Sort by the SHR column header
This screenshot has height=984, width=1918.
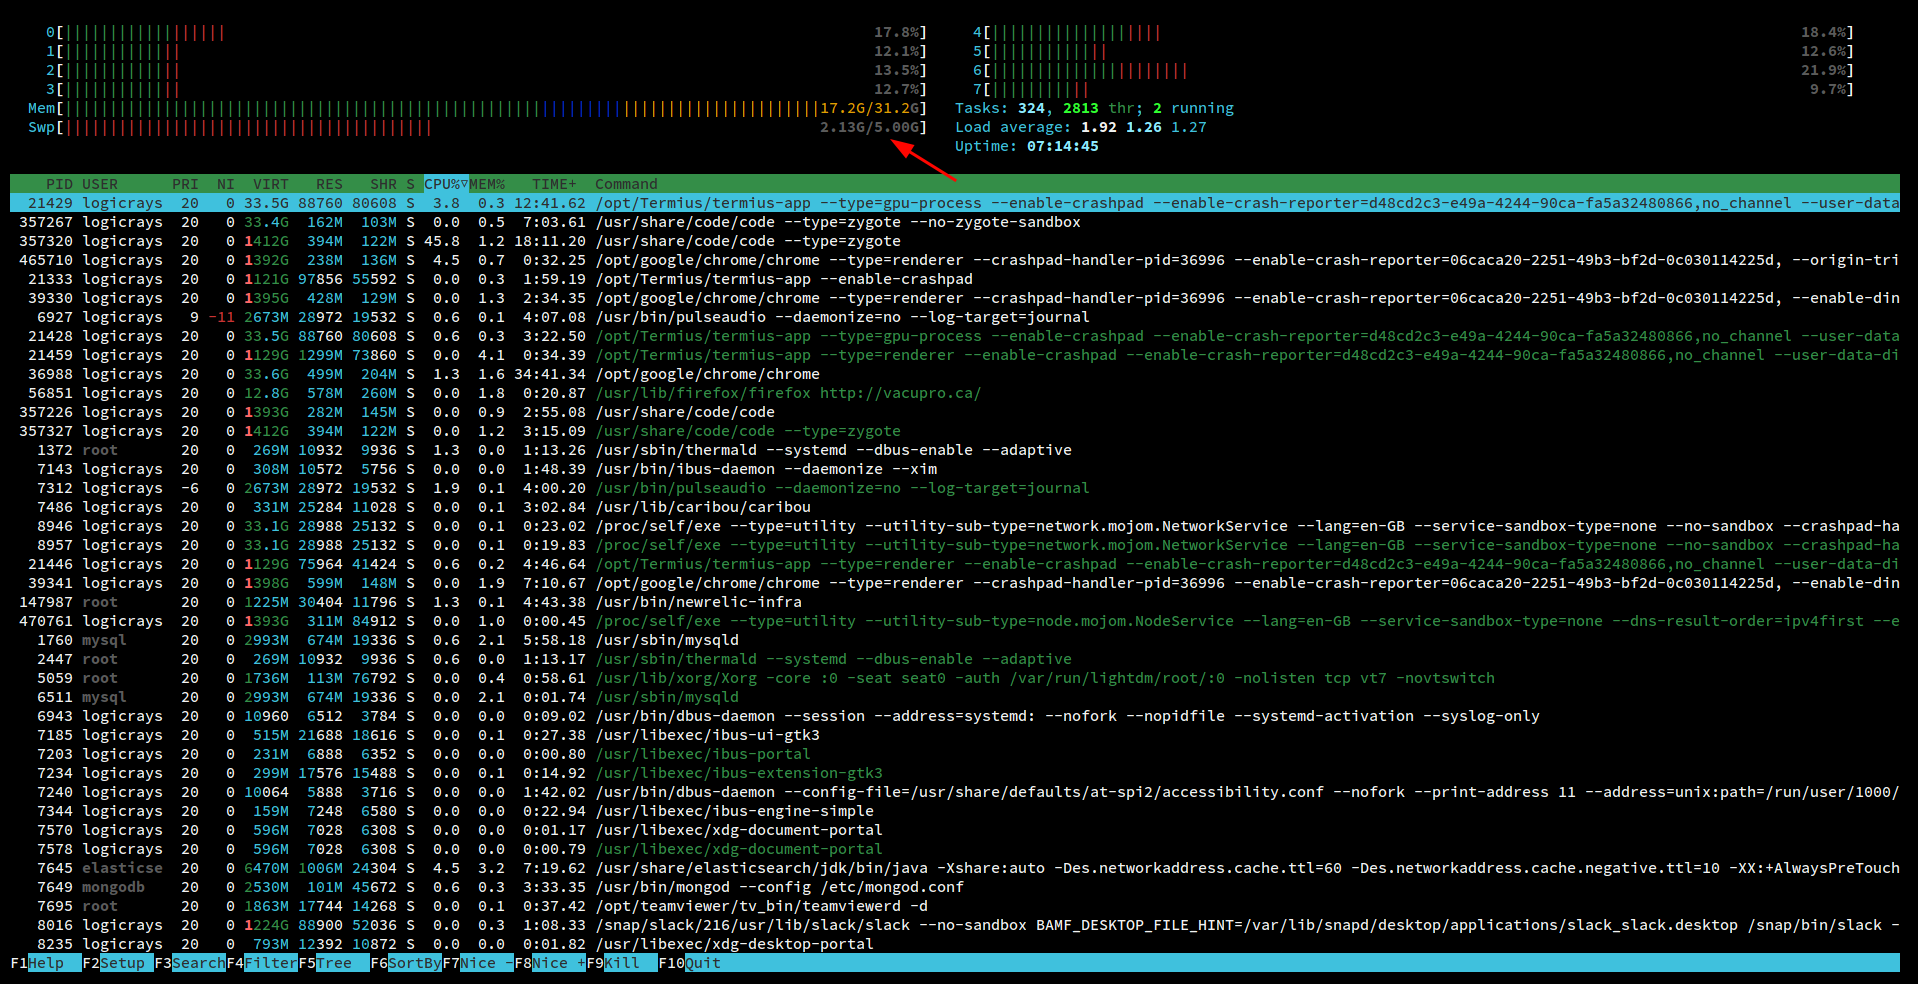(x=383, y=184)
